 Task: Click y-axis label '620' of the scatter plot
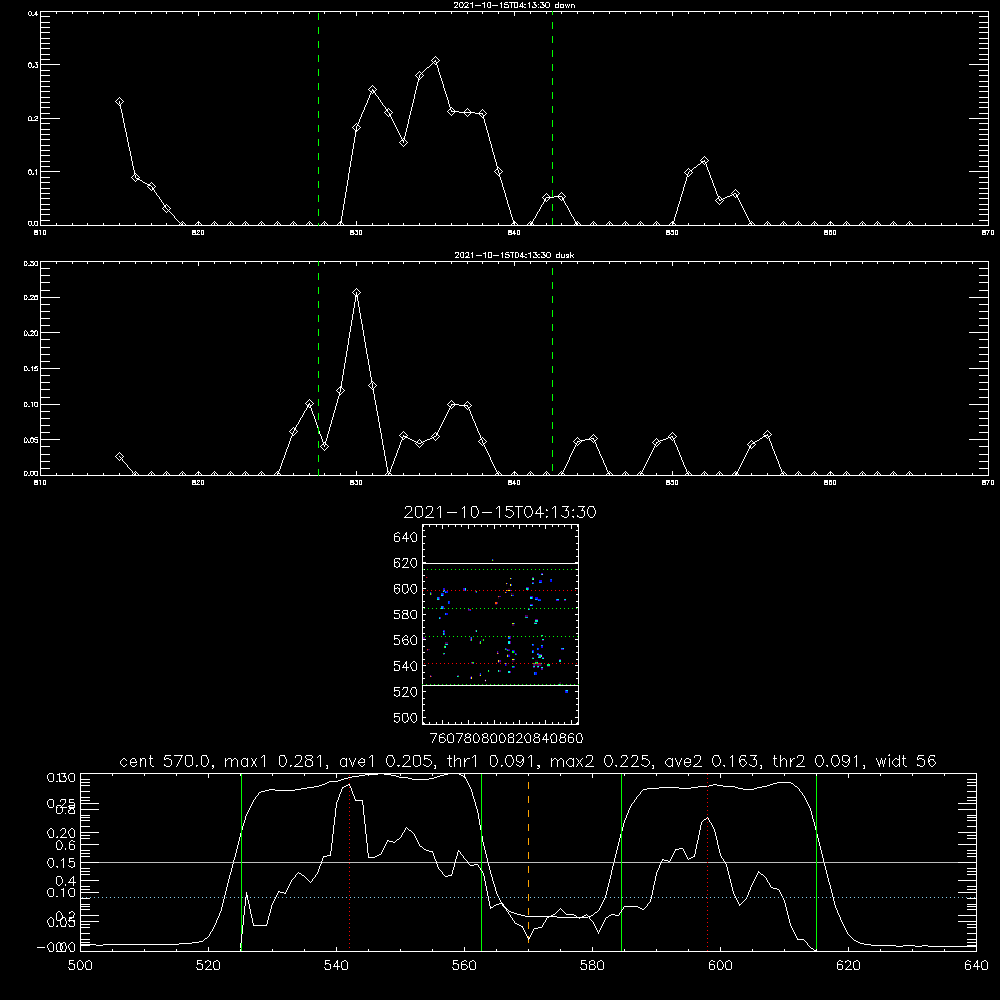(406, 563)
